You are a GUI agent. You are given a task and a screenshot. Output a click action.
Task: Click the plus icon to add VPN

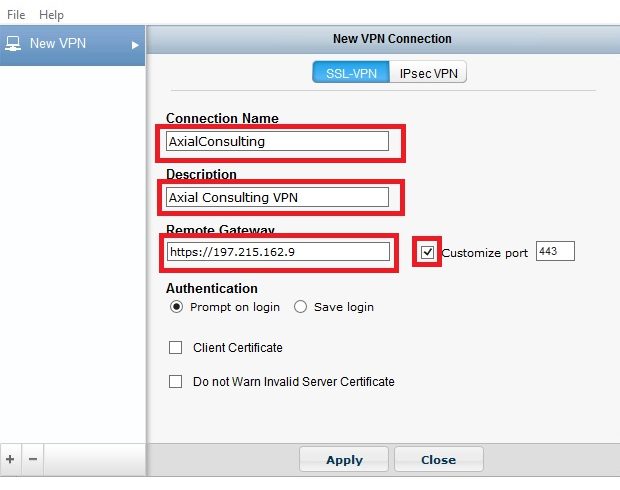point(10,459)
